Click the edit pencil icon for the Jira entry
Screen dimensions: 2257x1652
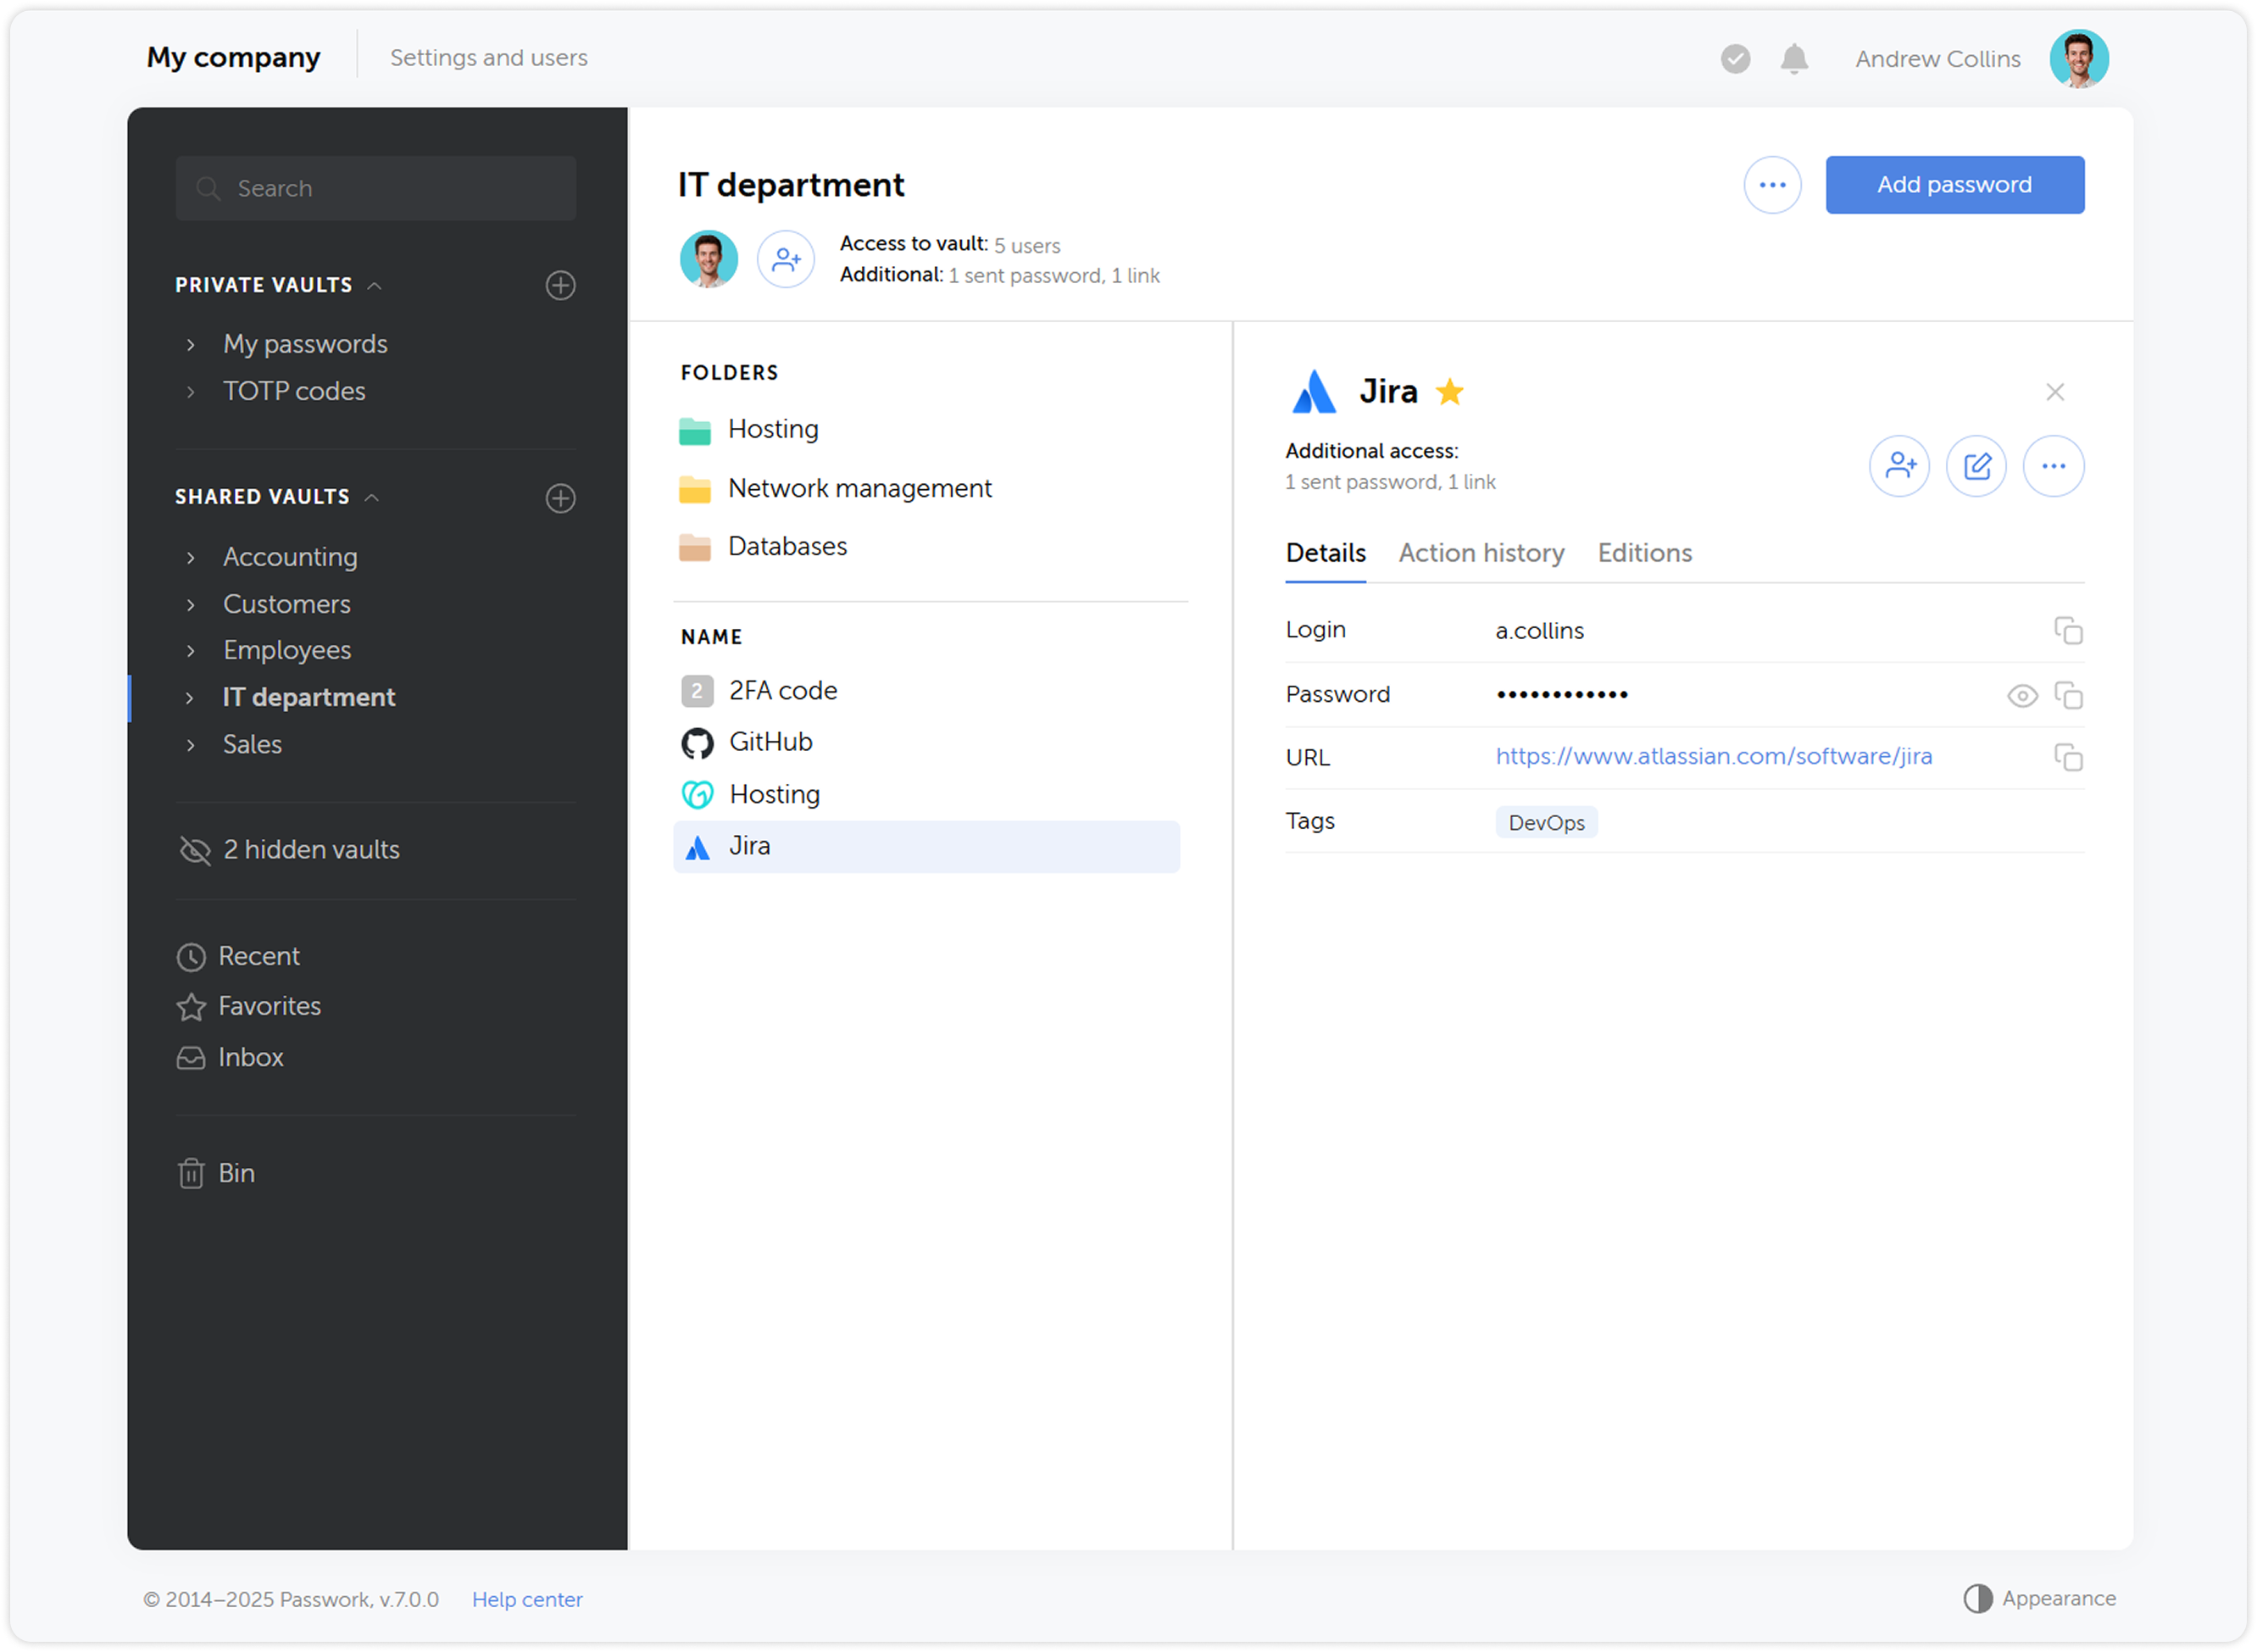(1976, 465)
